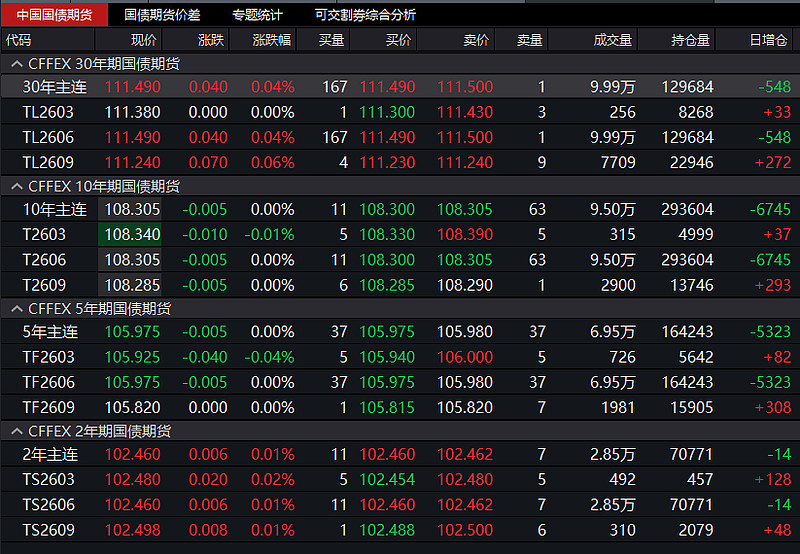Click TS2603 open interest 457
This screenshot has height=554, width=800.
click(700, 479)
